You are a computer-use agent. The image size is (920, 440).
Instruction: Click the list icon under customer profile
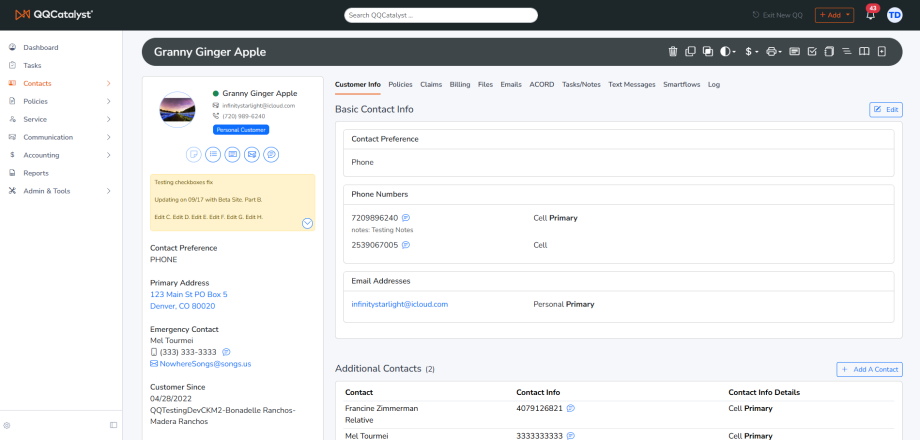pyautogui.click(x=213, y=154)
